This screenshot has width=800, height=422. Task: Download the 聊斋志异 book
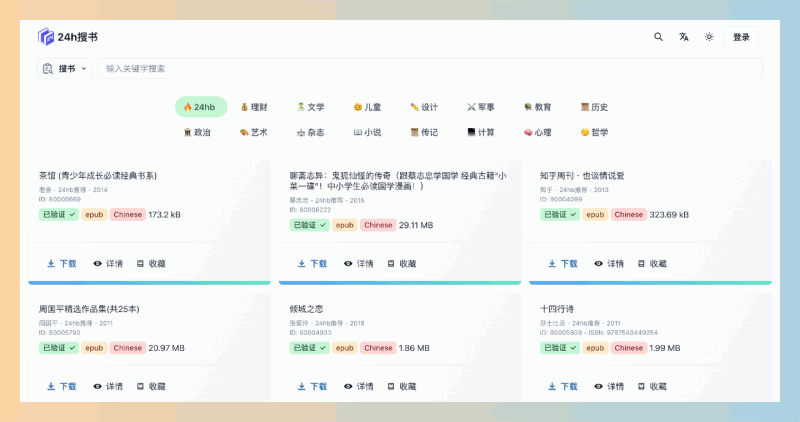pos(312,264)
